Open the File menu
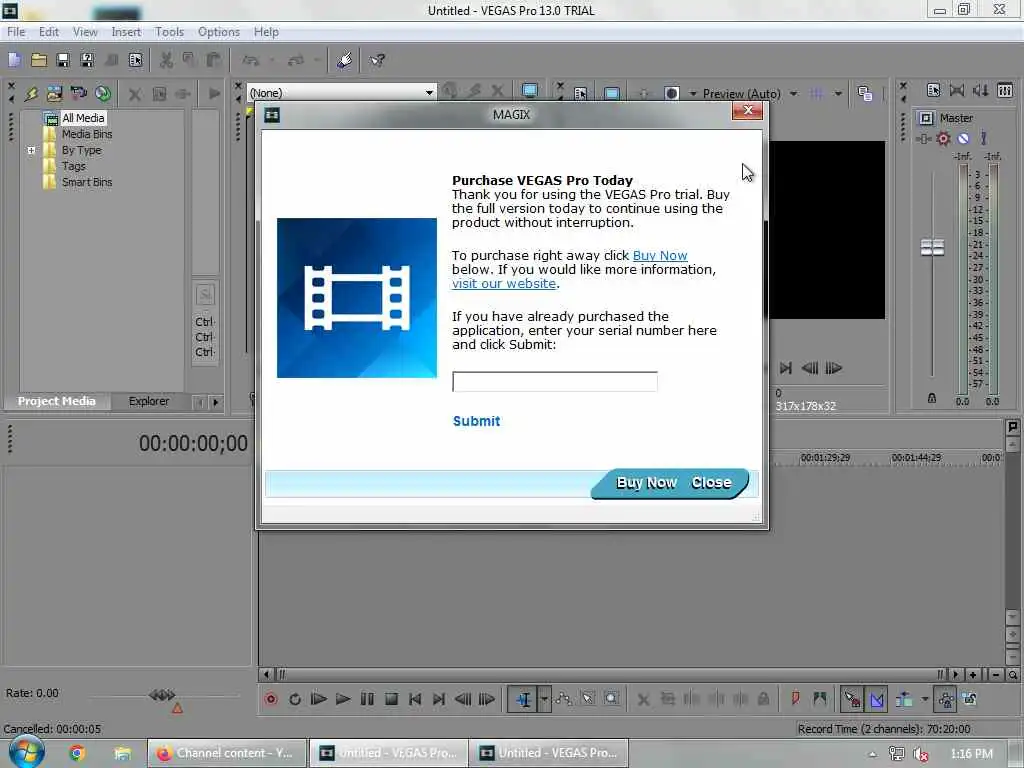 [16, 32]
